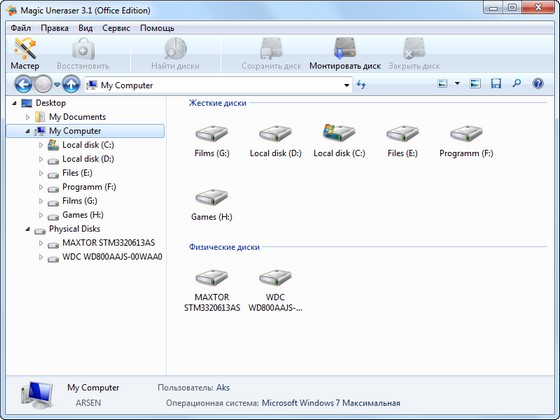
Task: Click the Монтировать диск toolbar icon
Action: tap(345, 54)
